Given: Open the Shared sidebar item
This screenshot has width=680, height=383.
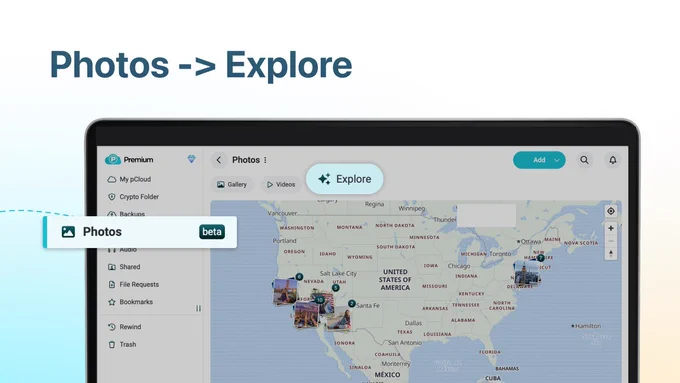Looking at the screenshot, I should (129, 267).
